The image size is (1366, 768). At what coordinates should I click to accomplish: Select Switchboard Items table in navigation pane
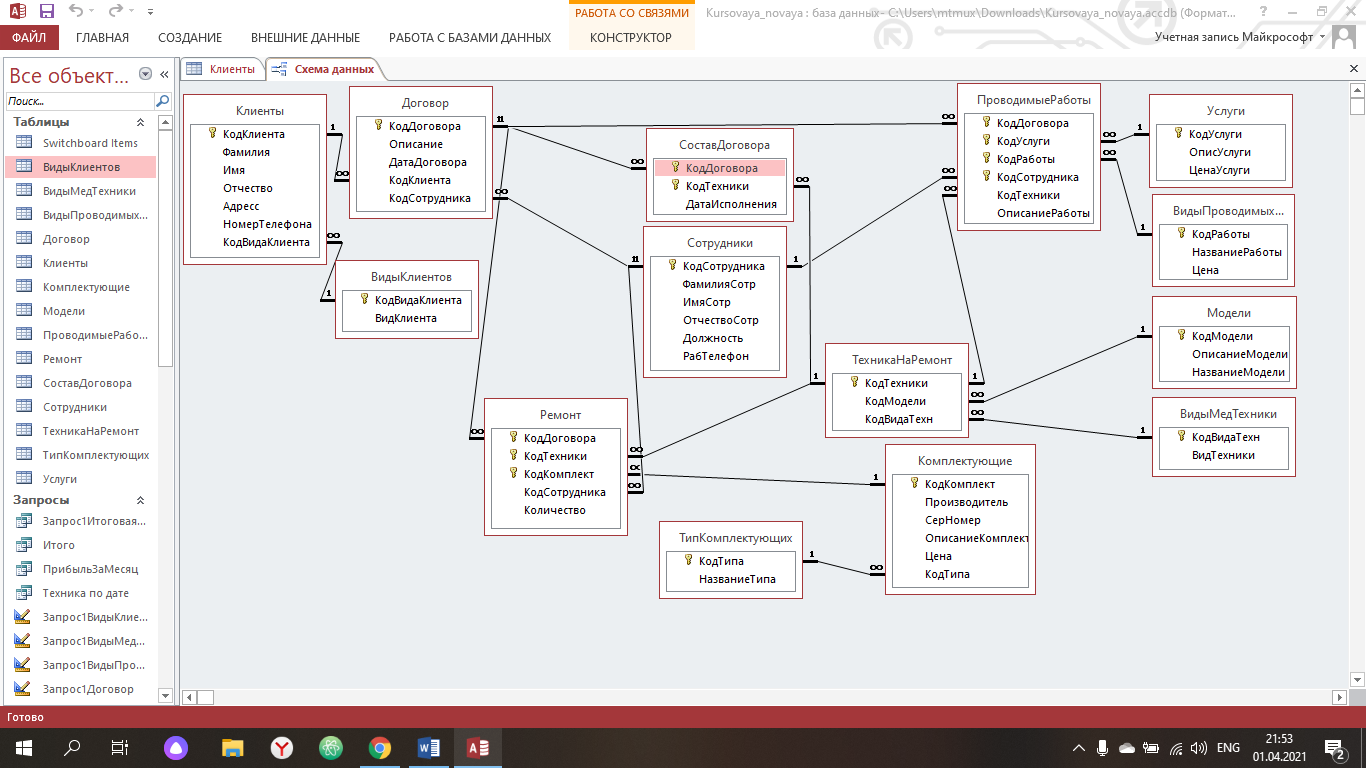point(80,143)
